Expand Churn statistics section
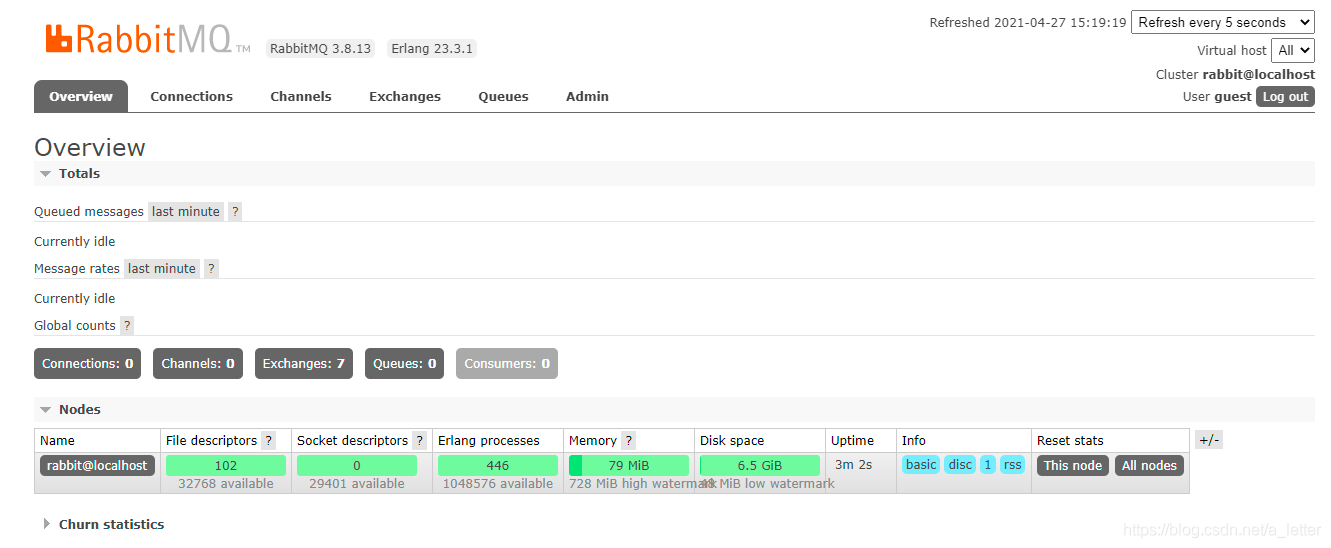The width and height of the screenshot is (1331, 548). (110, 524)
